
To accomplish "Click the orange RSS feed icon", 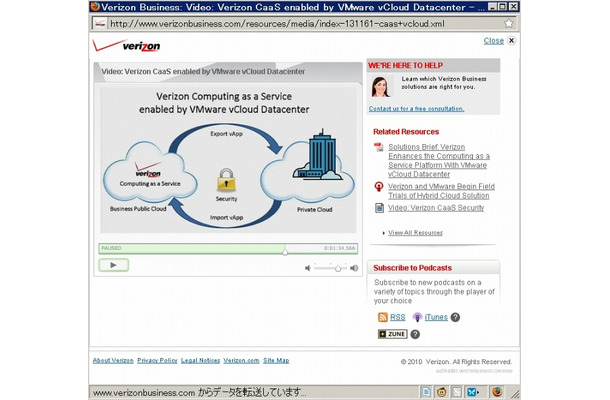I will click(383, 317).
